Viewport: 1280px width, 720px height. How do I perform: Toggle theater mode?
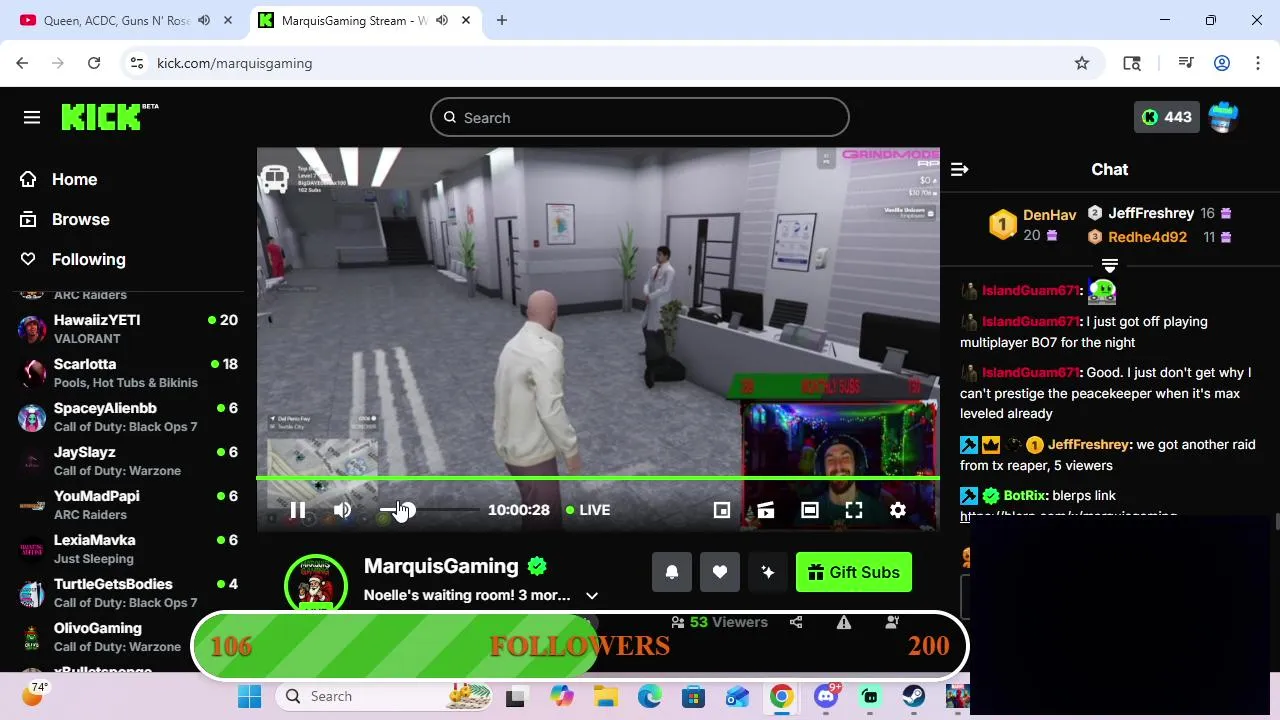[x=810, y=510]
